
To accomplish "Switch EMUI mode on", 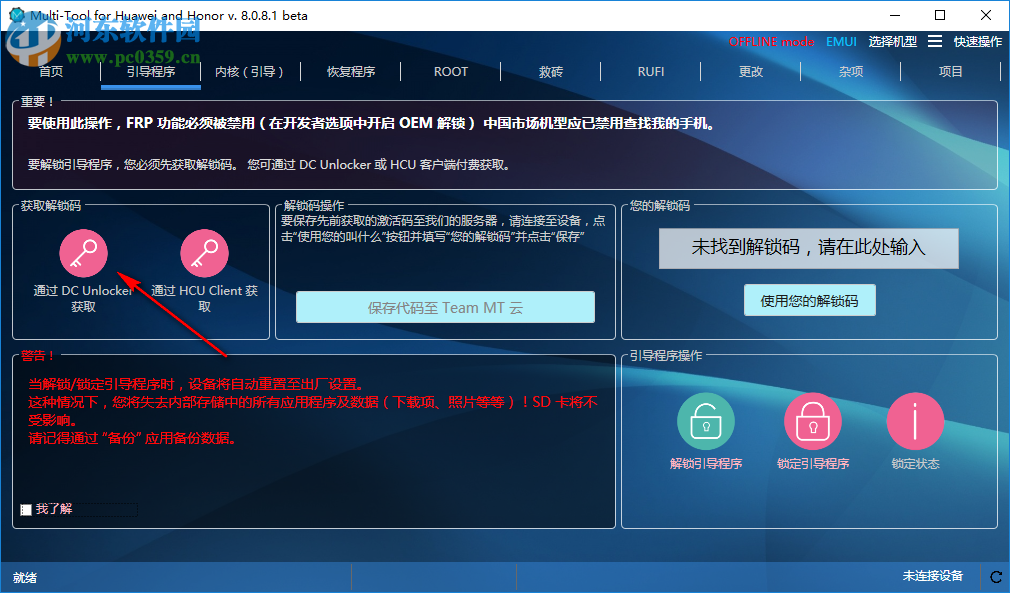I will (841, 42).
